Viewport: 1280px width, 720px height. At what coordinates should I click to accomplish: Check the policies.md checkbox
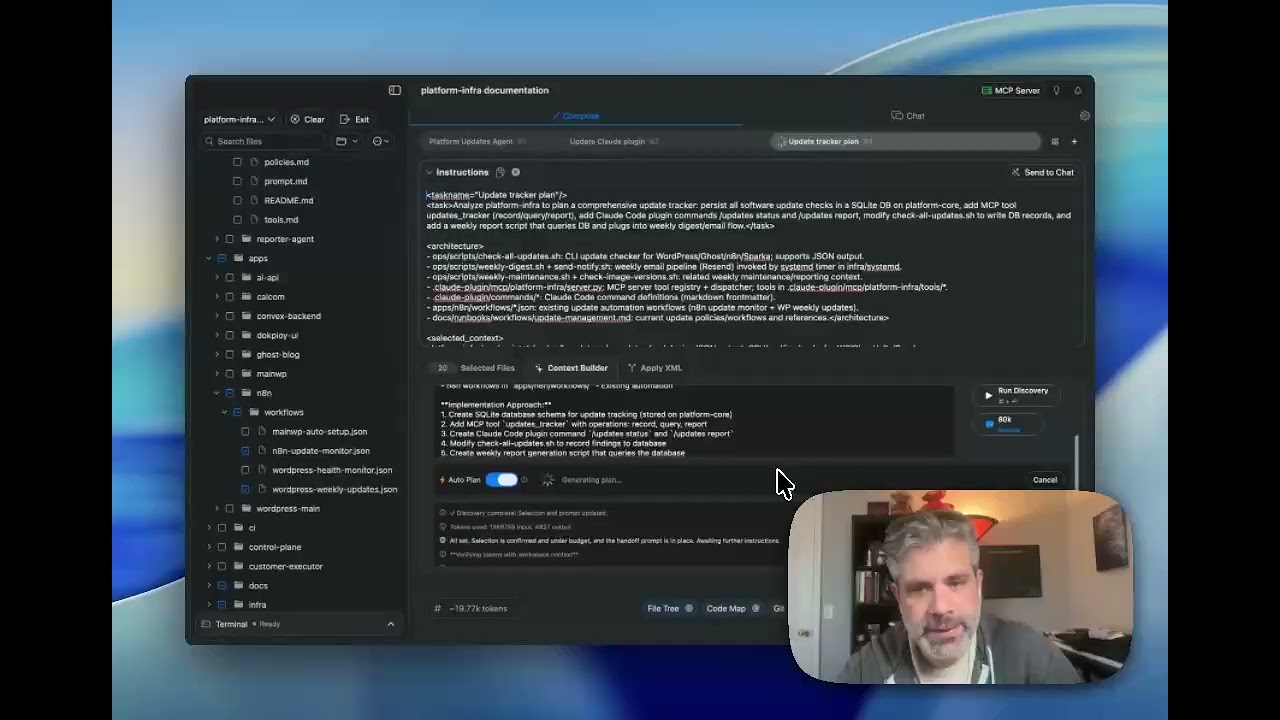point(237,162)
